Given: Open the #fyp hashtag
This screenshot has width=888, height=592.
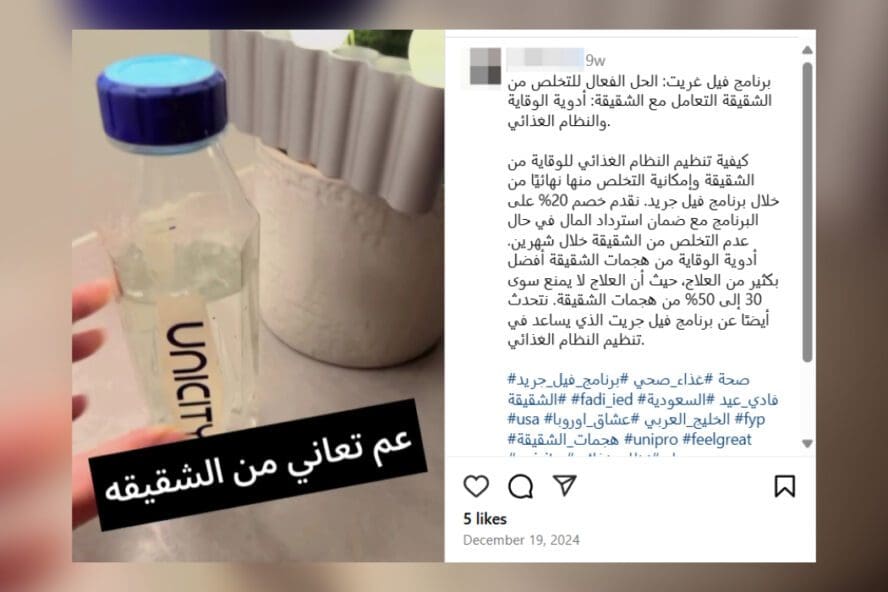Looking at the screenshot, I should [x=750, y=420].
